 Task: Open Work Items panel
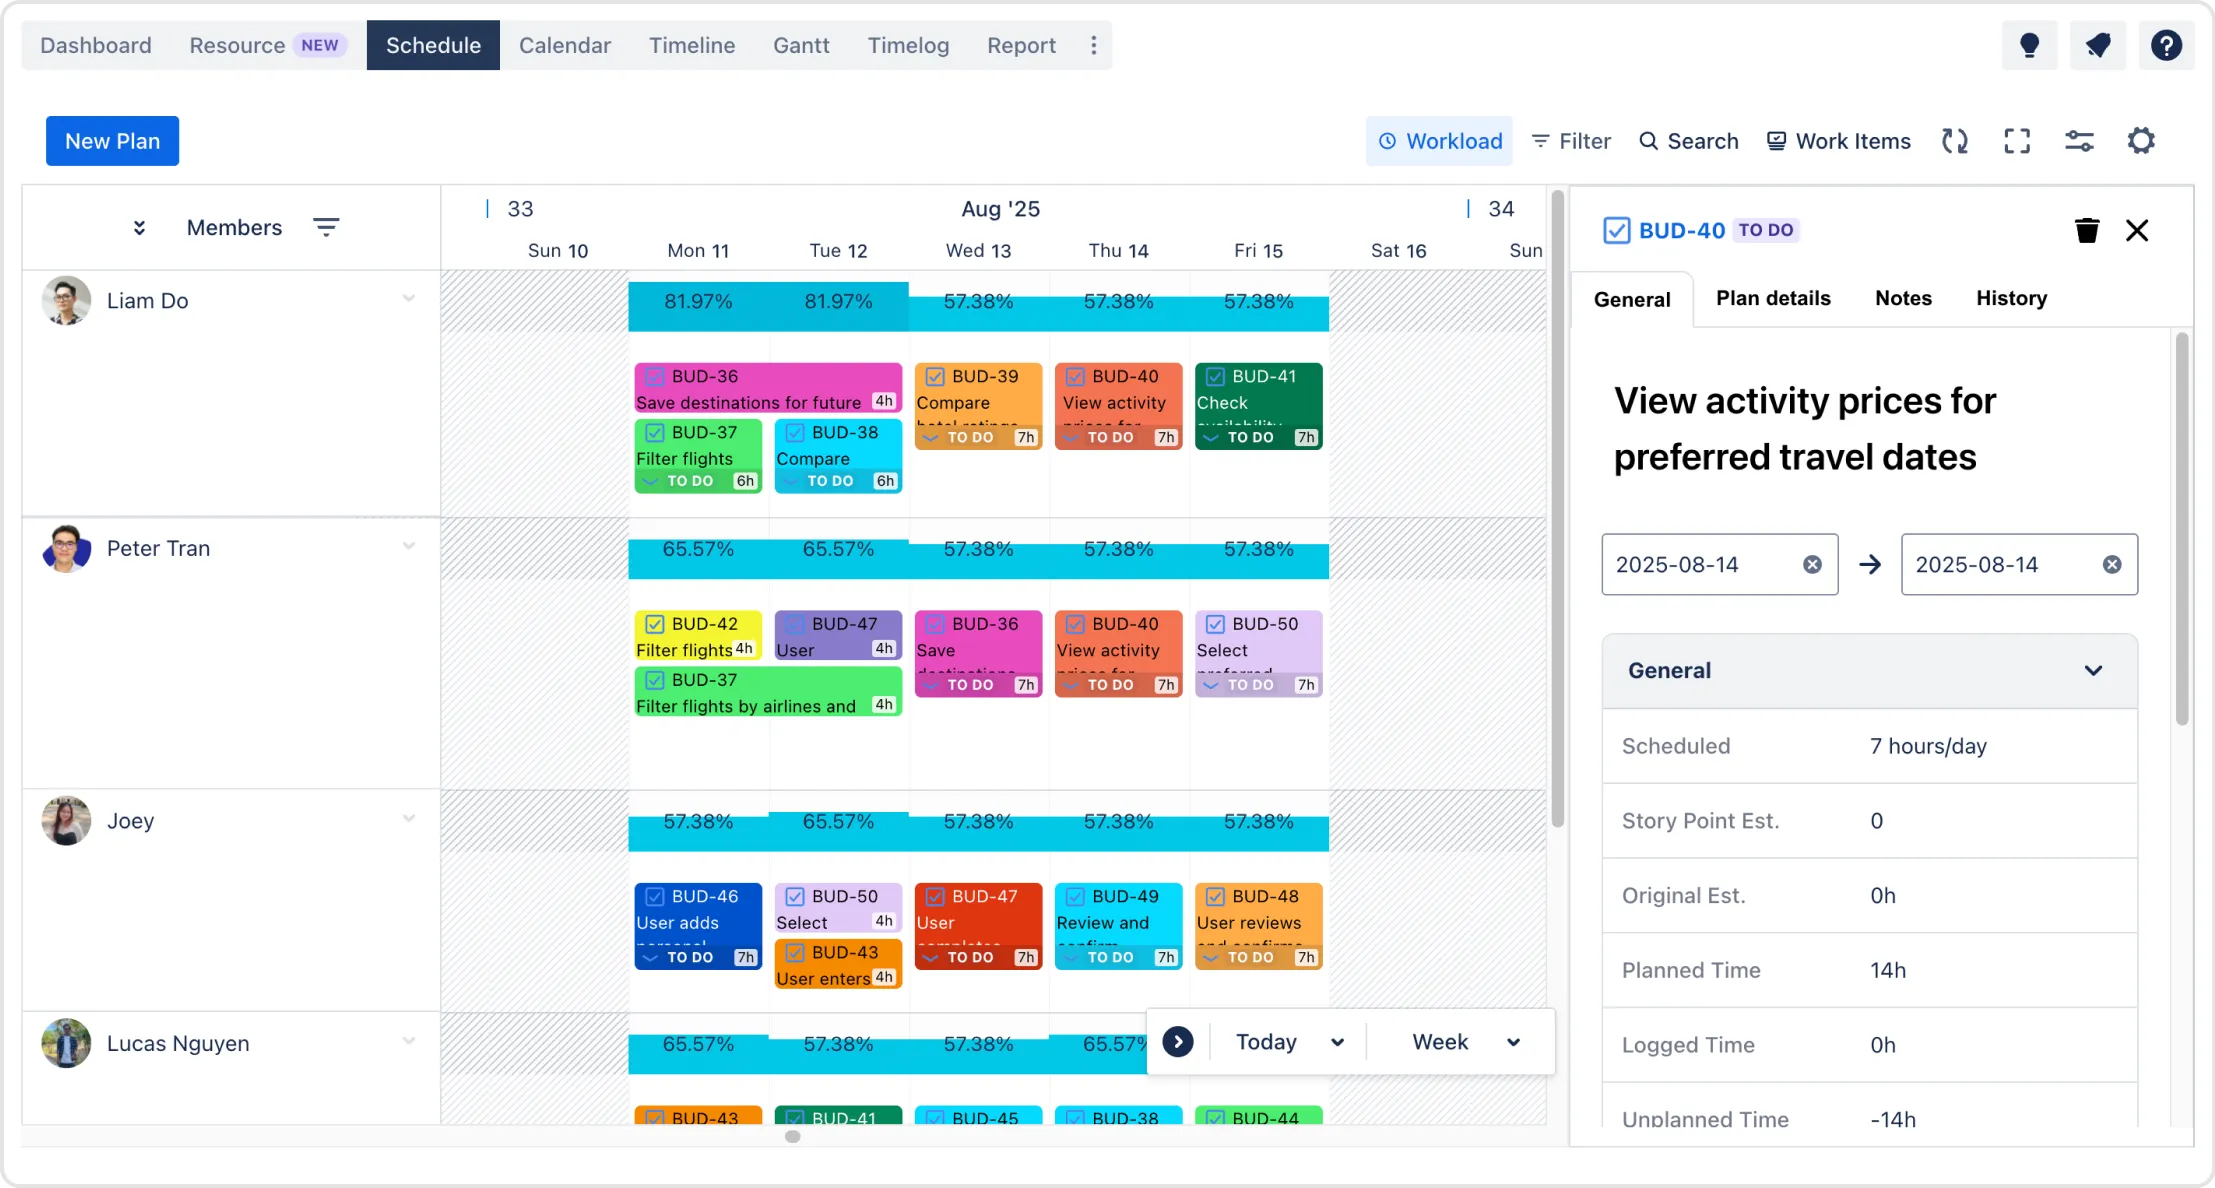[1838, 141]
